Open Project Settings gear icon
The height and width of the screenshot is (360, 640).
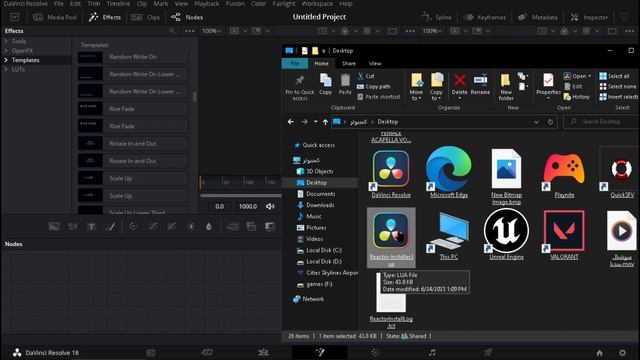click(x=622, y=353)
